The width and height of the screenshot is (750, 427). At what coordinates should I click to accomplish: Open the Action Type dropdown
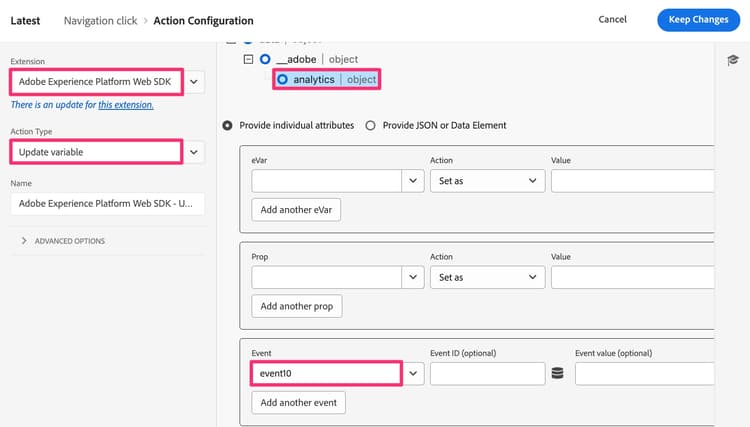click(194, 152)
